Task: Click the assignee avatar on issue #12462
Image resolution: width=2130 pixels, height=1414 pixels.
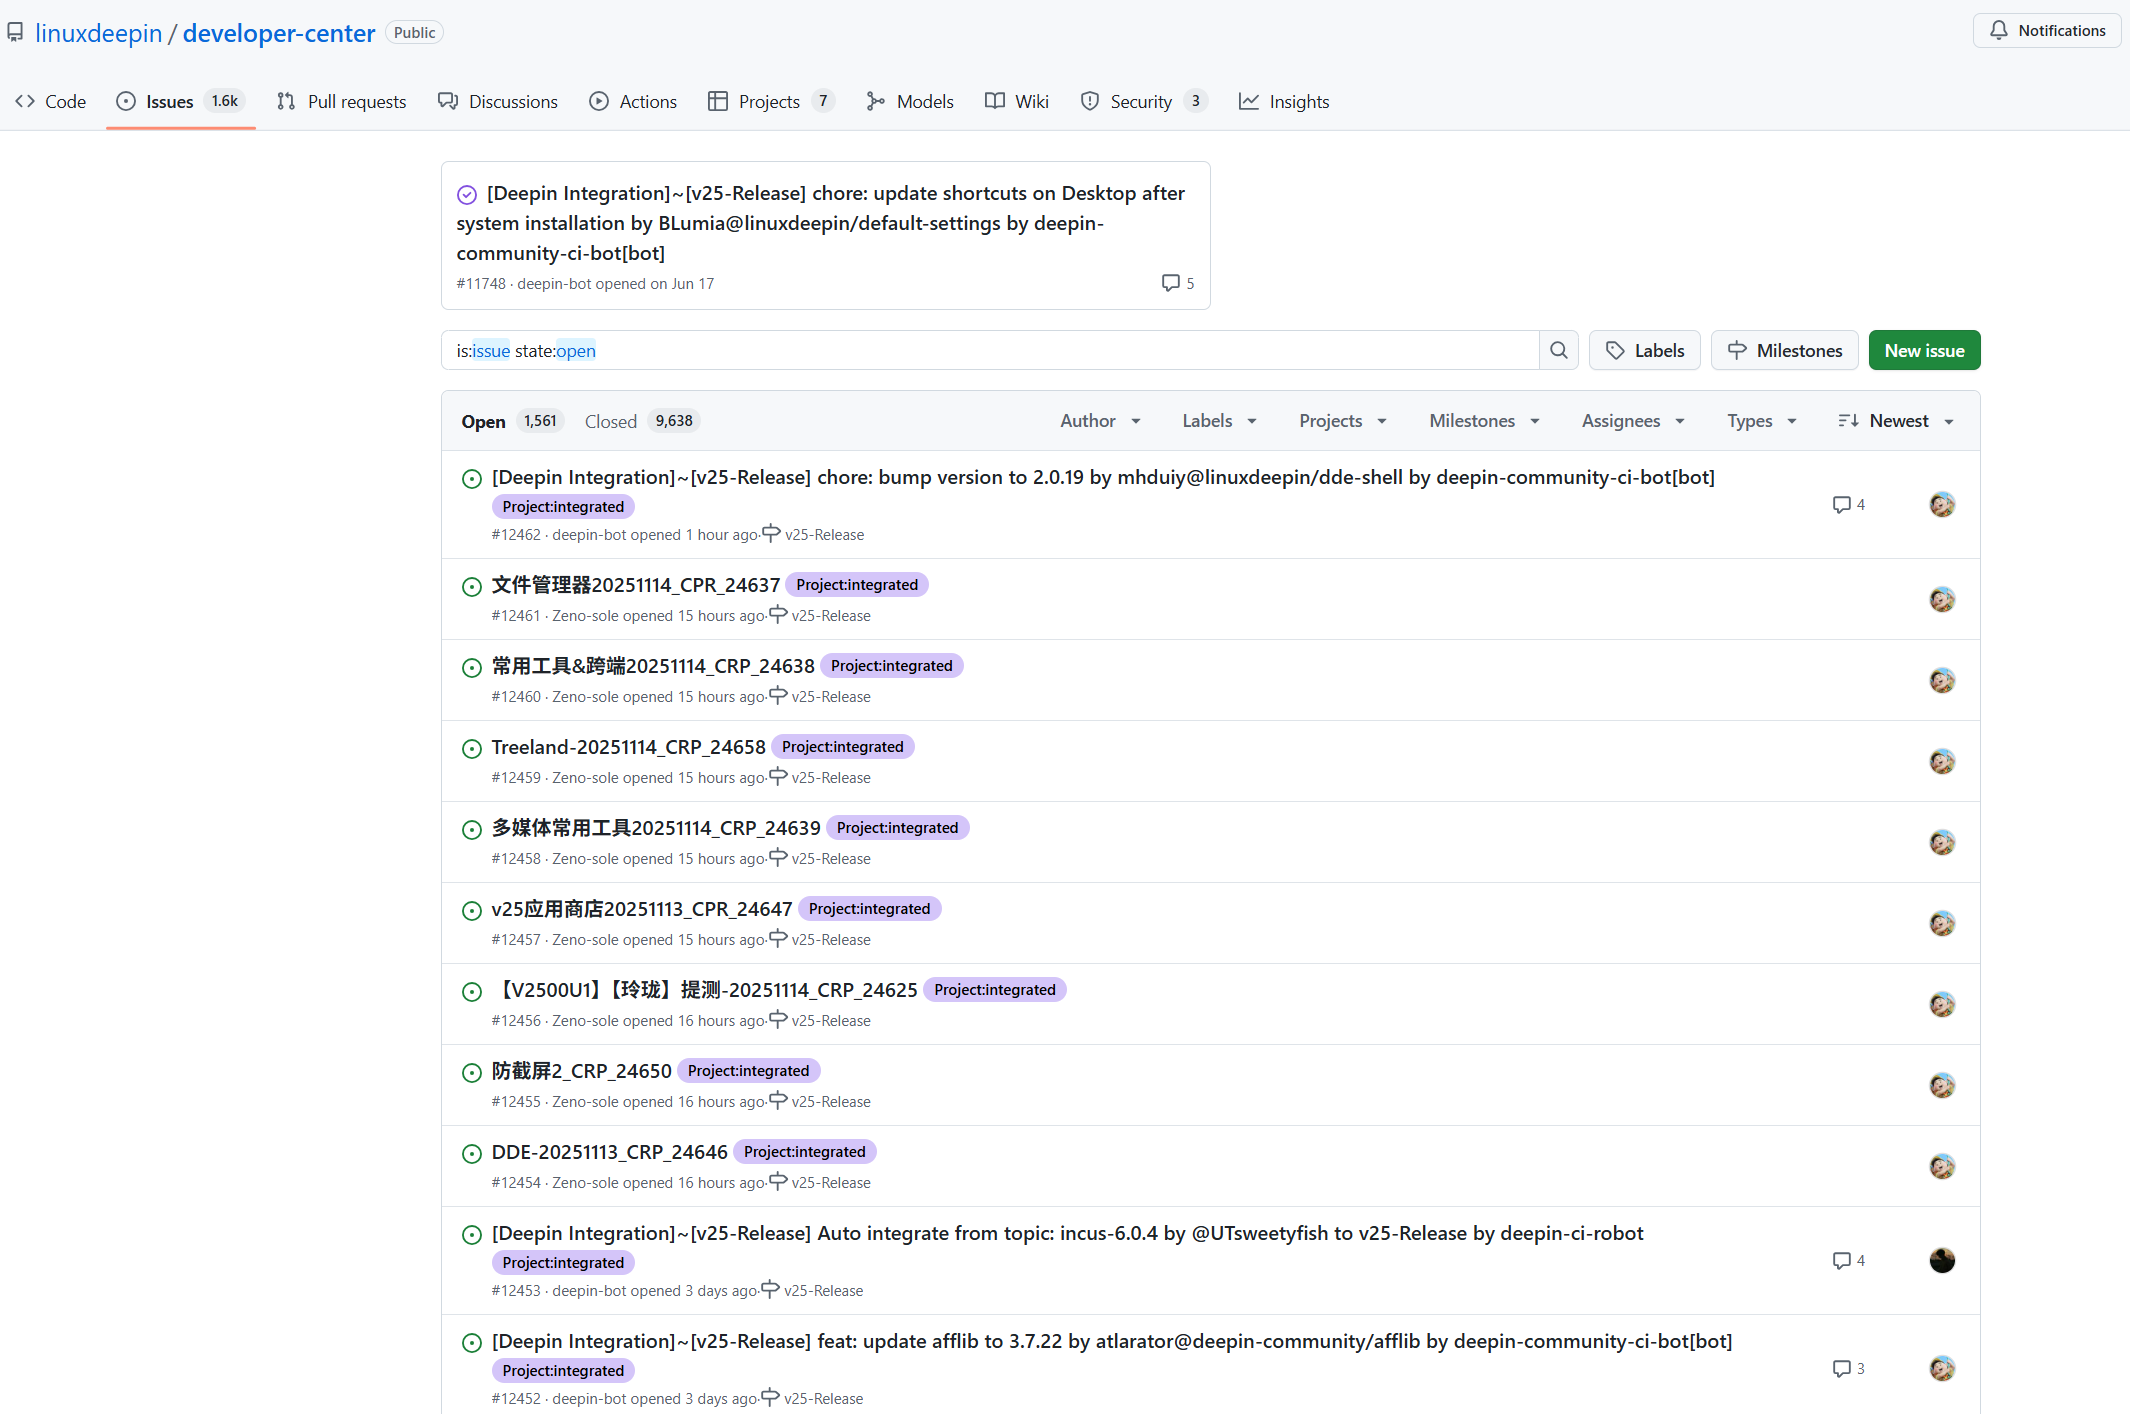Action: pyautogui.click(x=1942, y=505)
